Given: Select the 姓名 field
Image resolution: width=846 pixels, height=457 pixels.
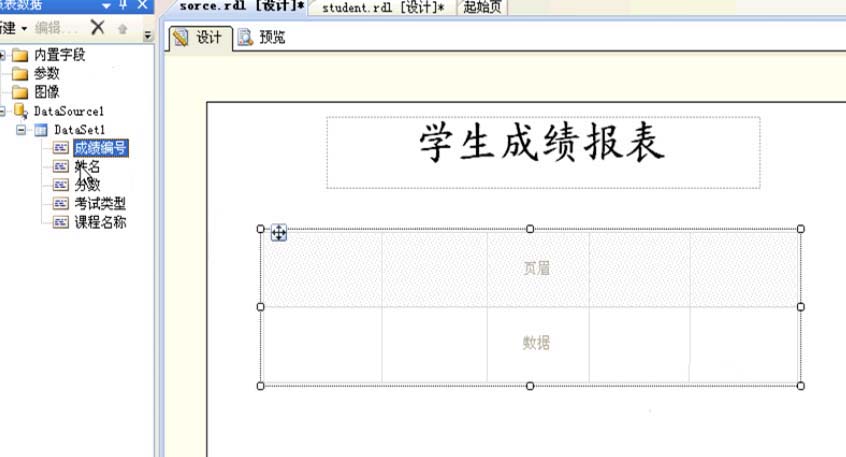Looking at the screenshot, I should pos(87,166).
